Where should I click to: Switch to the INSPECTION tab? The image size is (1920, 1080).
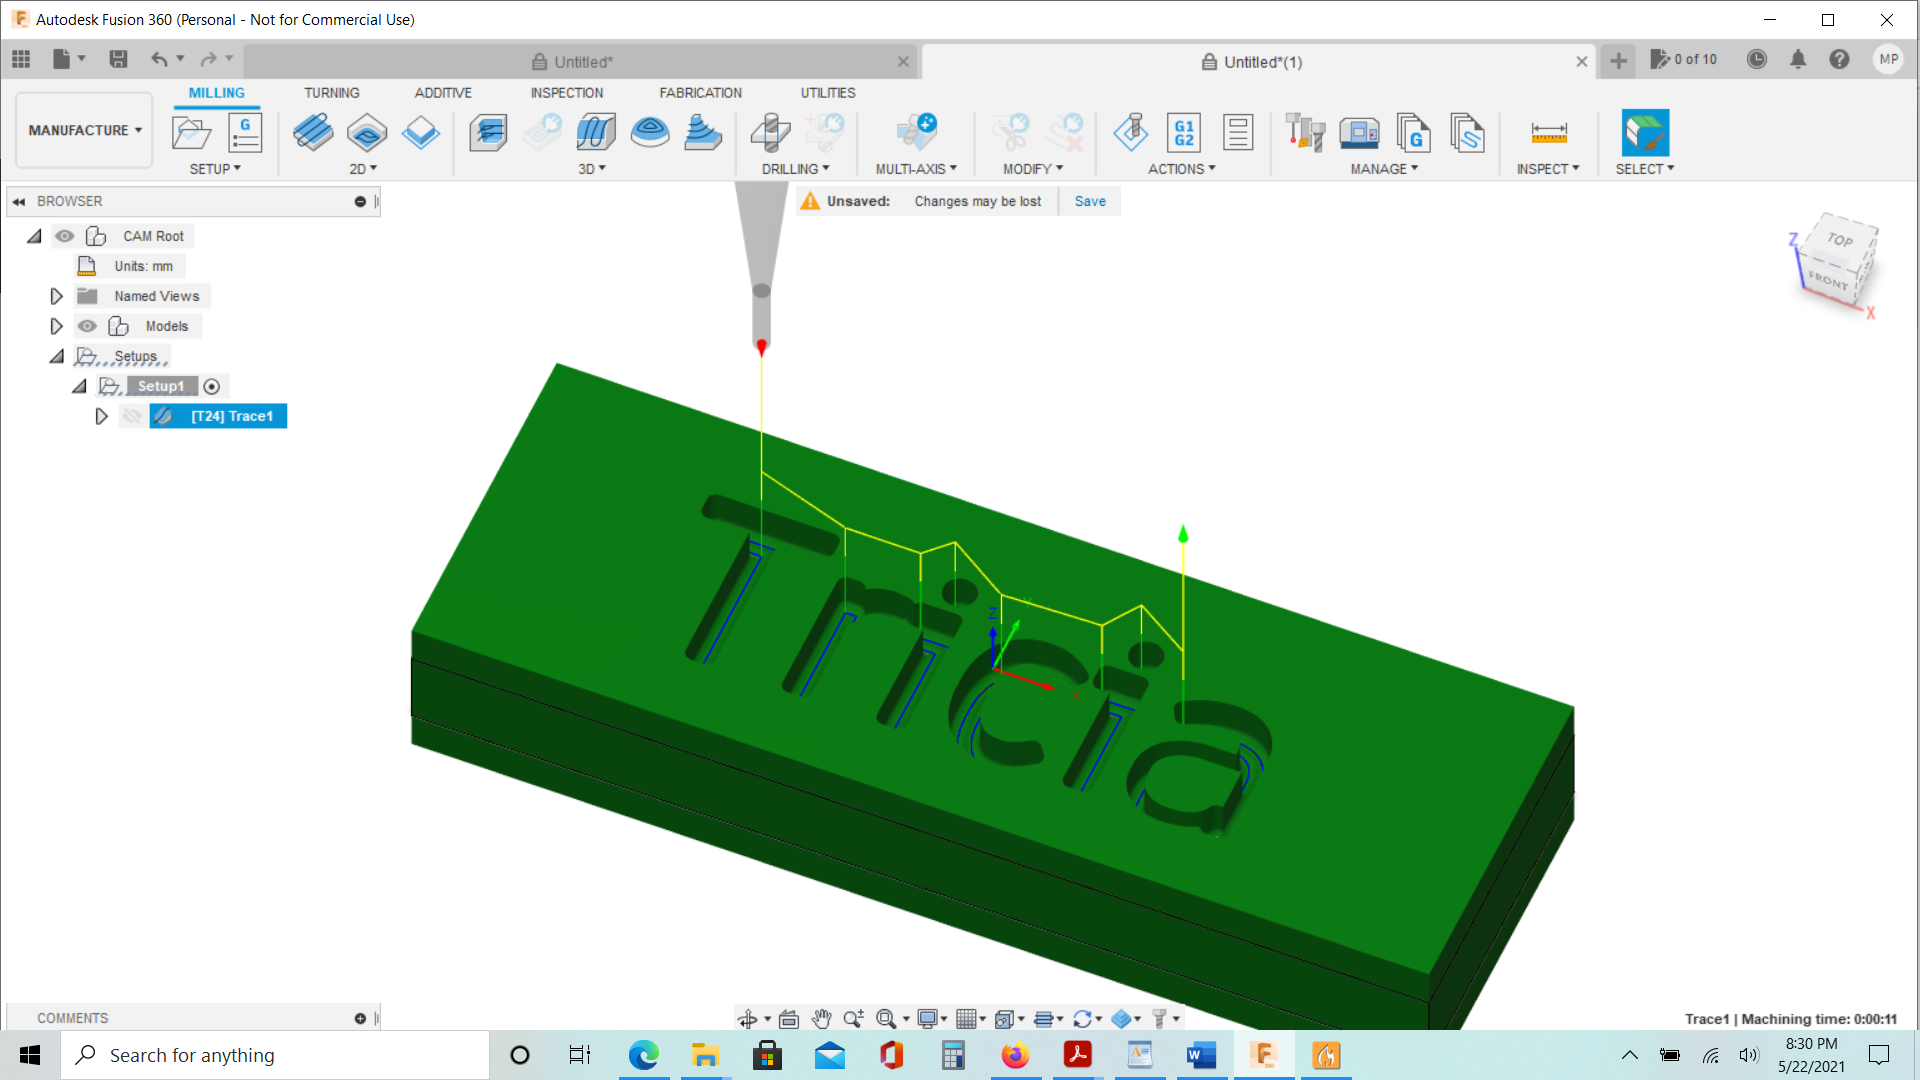567,93
